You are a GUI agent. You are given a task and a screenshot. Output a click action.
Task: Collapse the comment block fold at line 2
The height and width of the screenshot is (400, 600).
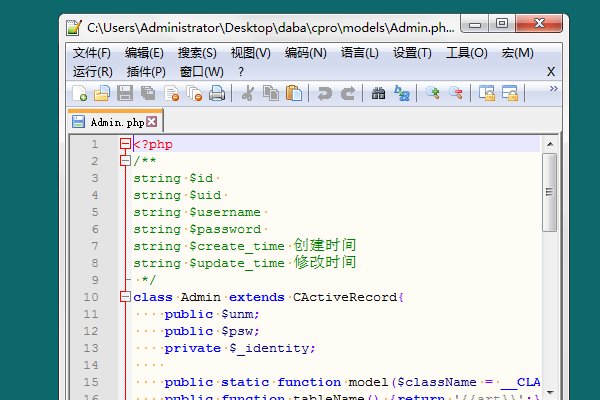pos(125,161)
